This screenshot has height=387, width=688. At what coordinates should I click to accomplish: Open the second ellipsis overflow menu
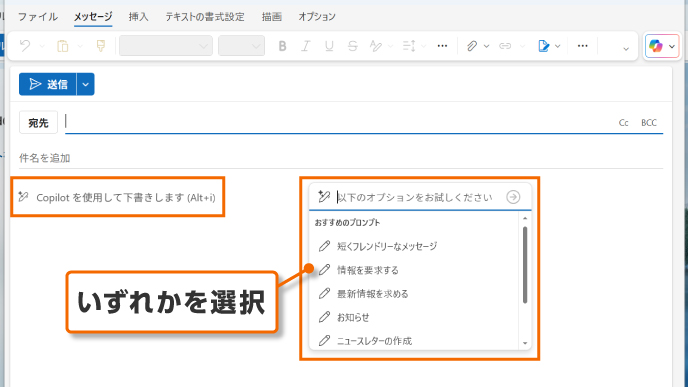(582, 46)
